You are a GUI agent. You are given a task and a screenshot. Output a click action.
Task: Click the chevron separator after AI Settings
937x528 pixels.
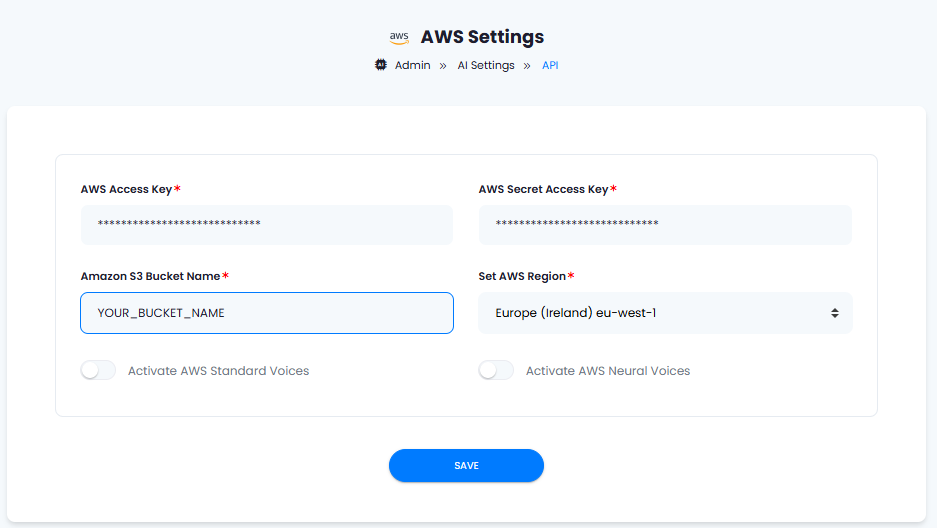[x=527, y=66]
